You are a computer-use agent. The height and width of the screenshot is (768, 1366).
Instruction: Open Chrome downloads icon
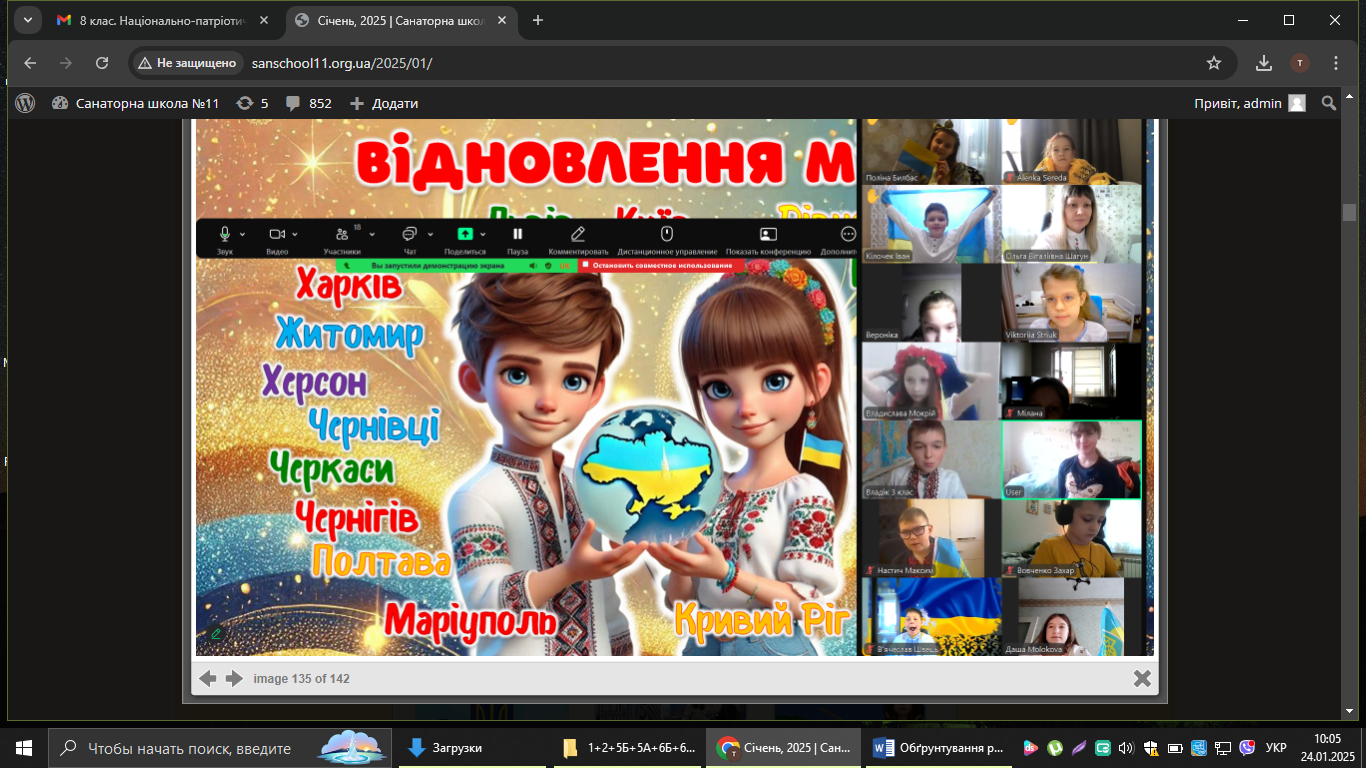point(1264,63)
